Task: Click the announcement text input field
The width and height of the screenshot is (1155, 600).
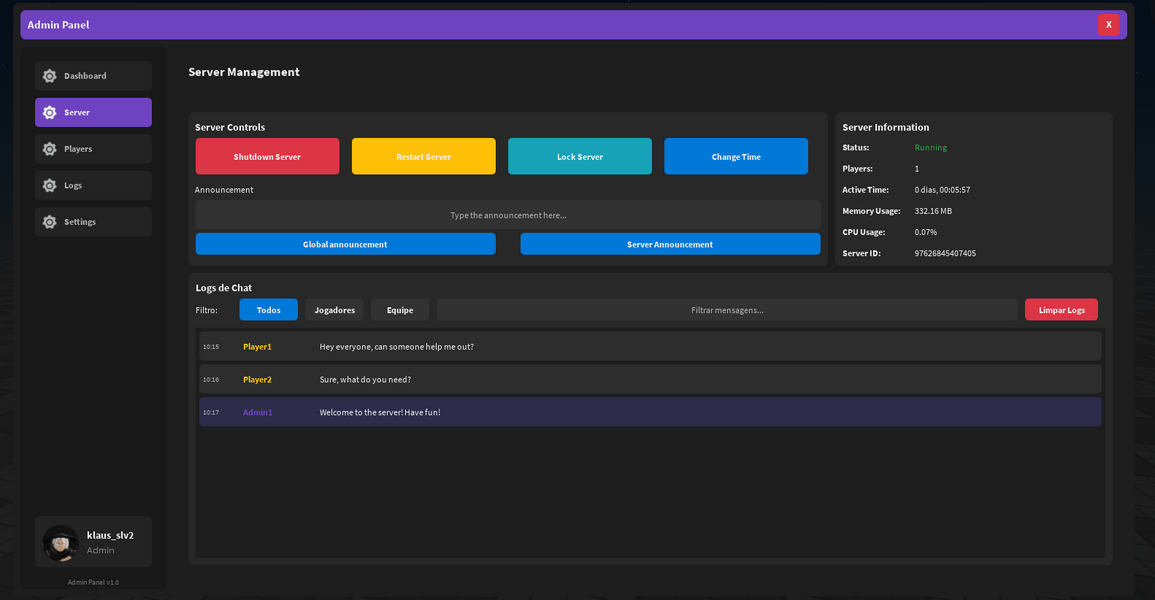Action: [x=507, y=213]
